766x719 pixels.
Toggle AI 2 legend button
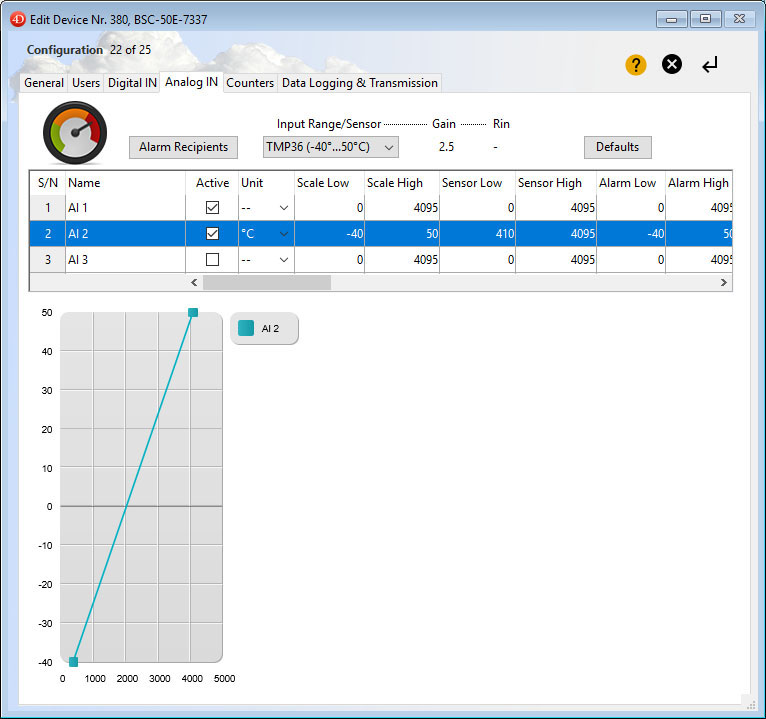(x=264, y=328)
